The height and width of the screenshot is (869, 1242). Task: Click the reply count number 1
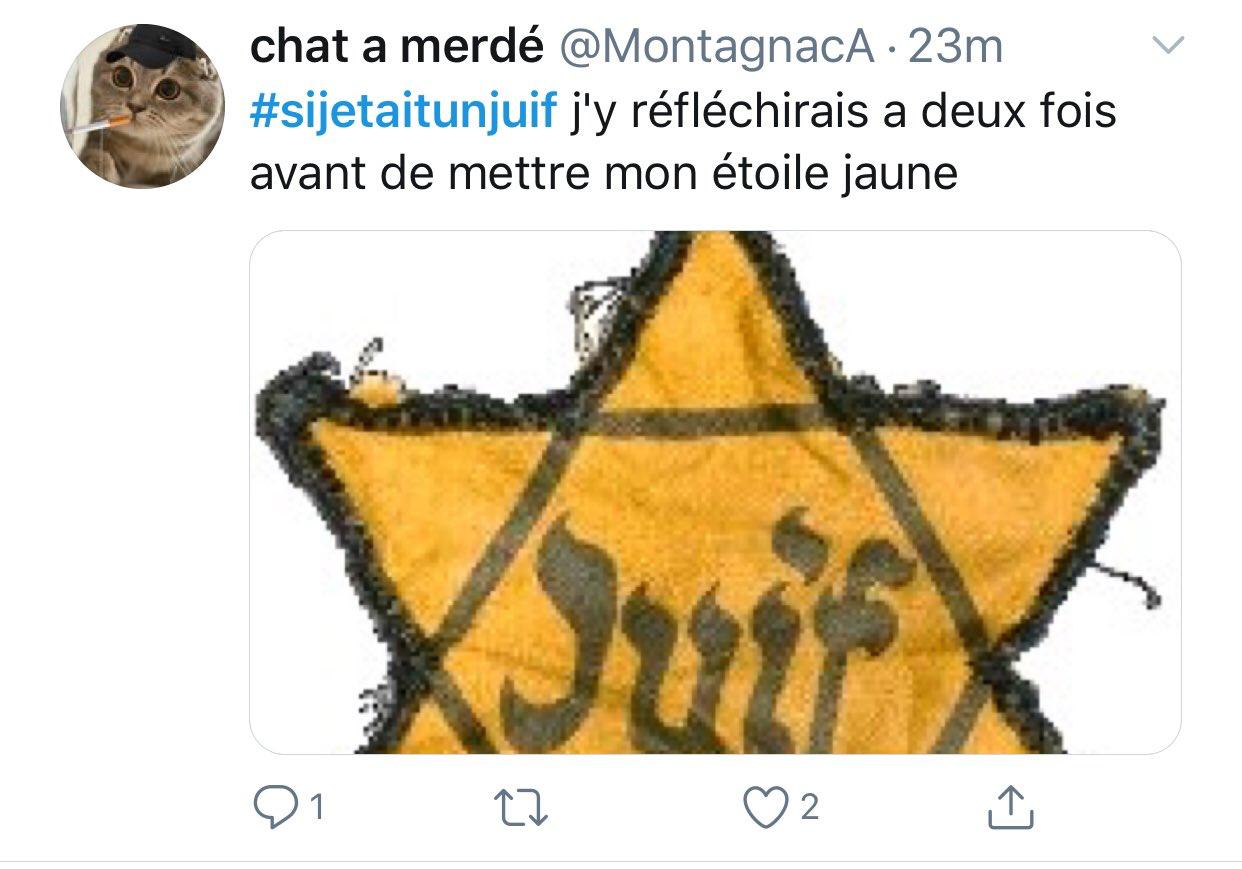tap(315, 808)
